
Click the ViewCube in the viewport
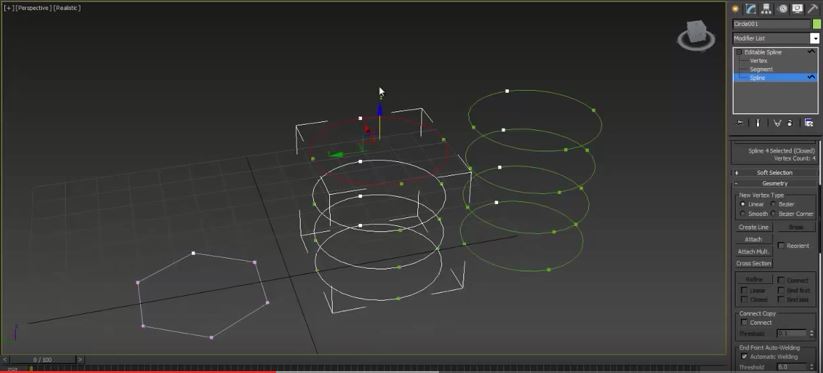(696, 35)
